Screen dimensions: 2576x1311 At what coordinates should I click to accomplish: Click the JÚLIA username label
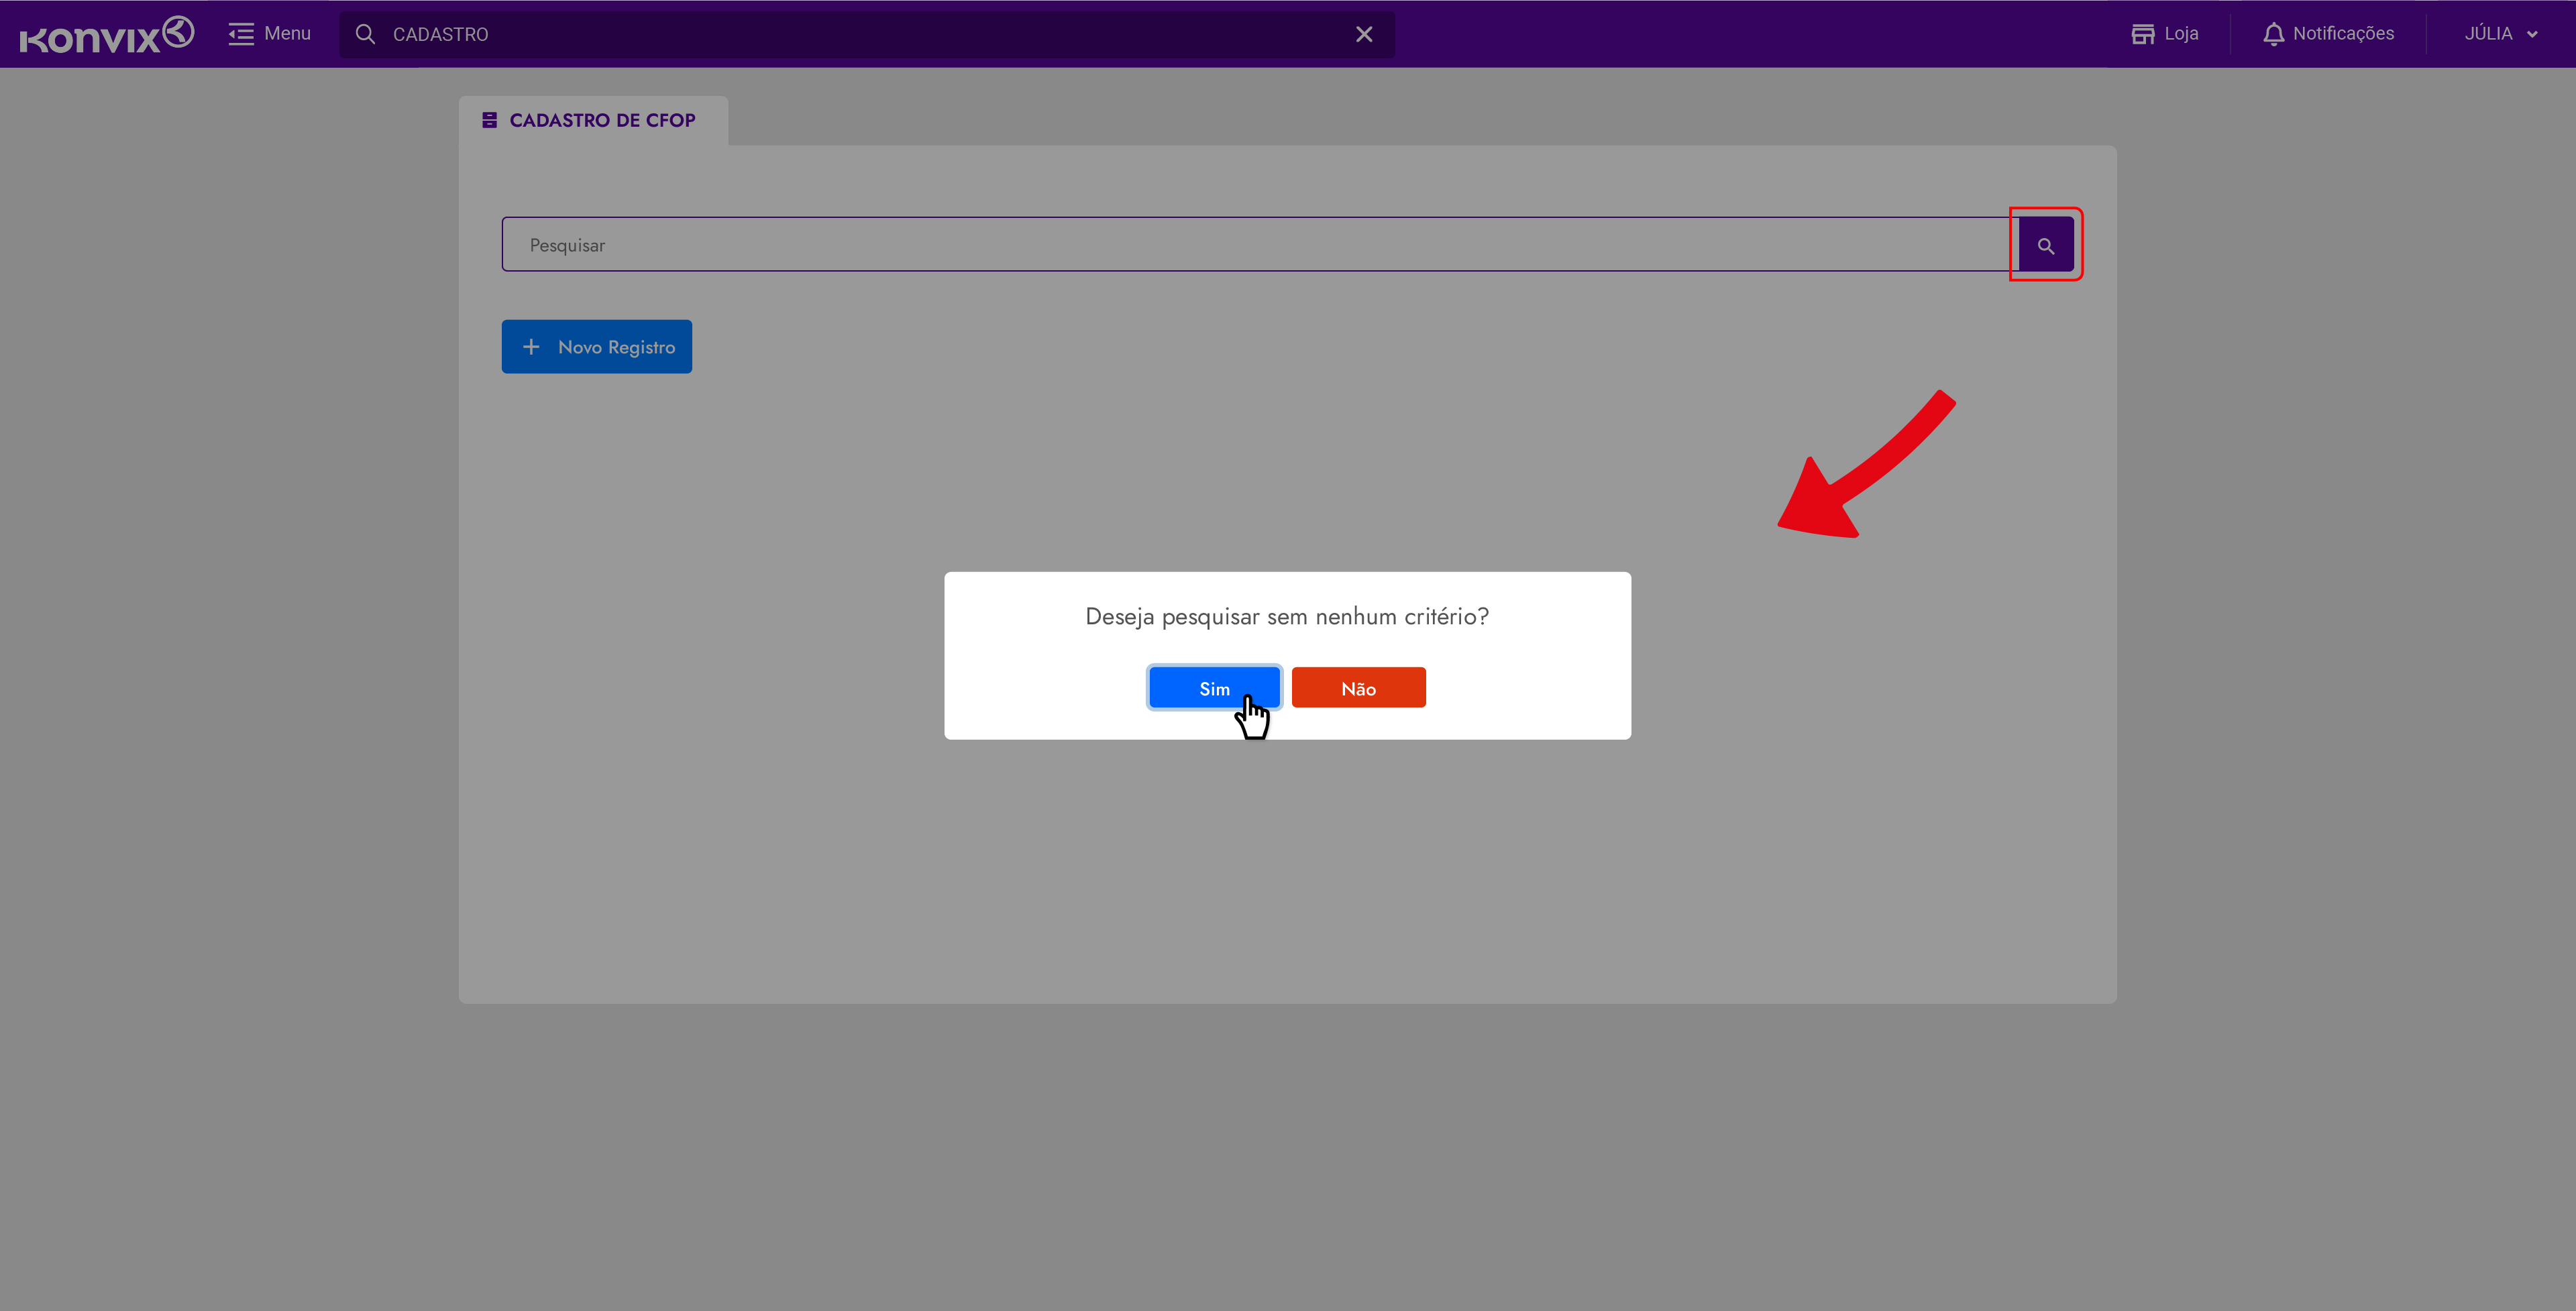pos(2488,34)
